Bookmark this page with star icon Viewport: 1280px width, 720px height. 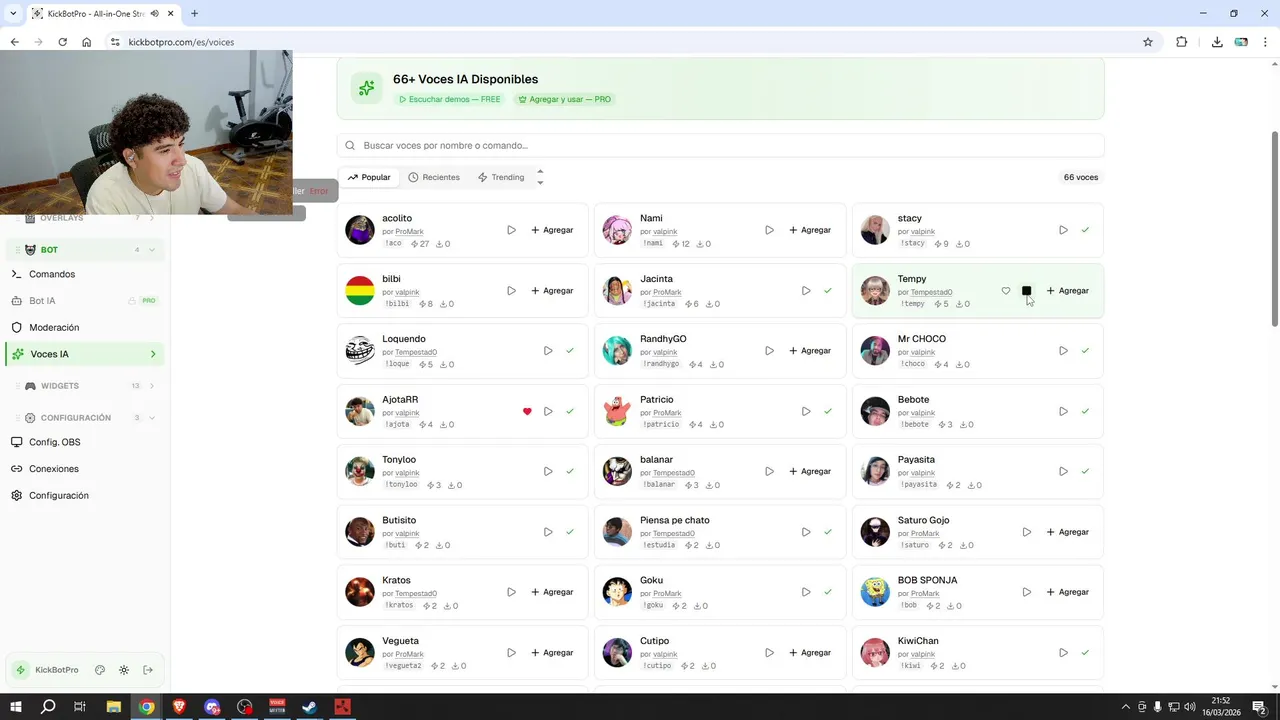(1148, 42)
